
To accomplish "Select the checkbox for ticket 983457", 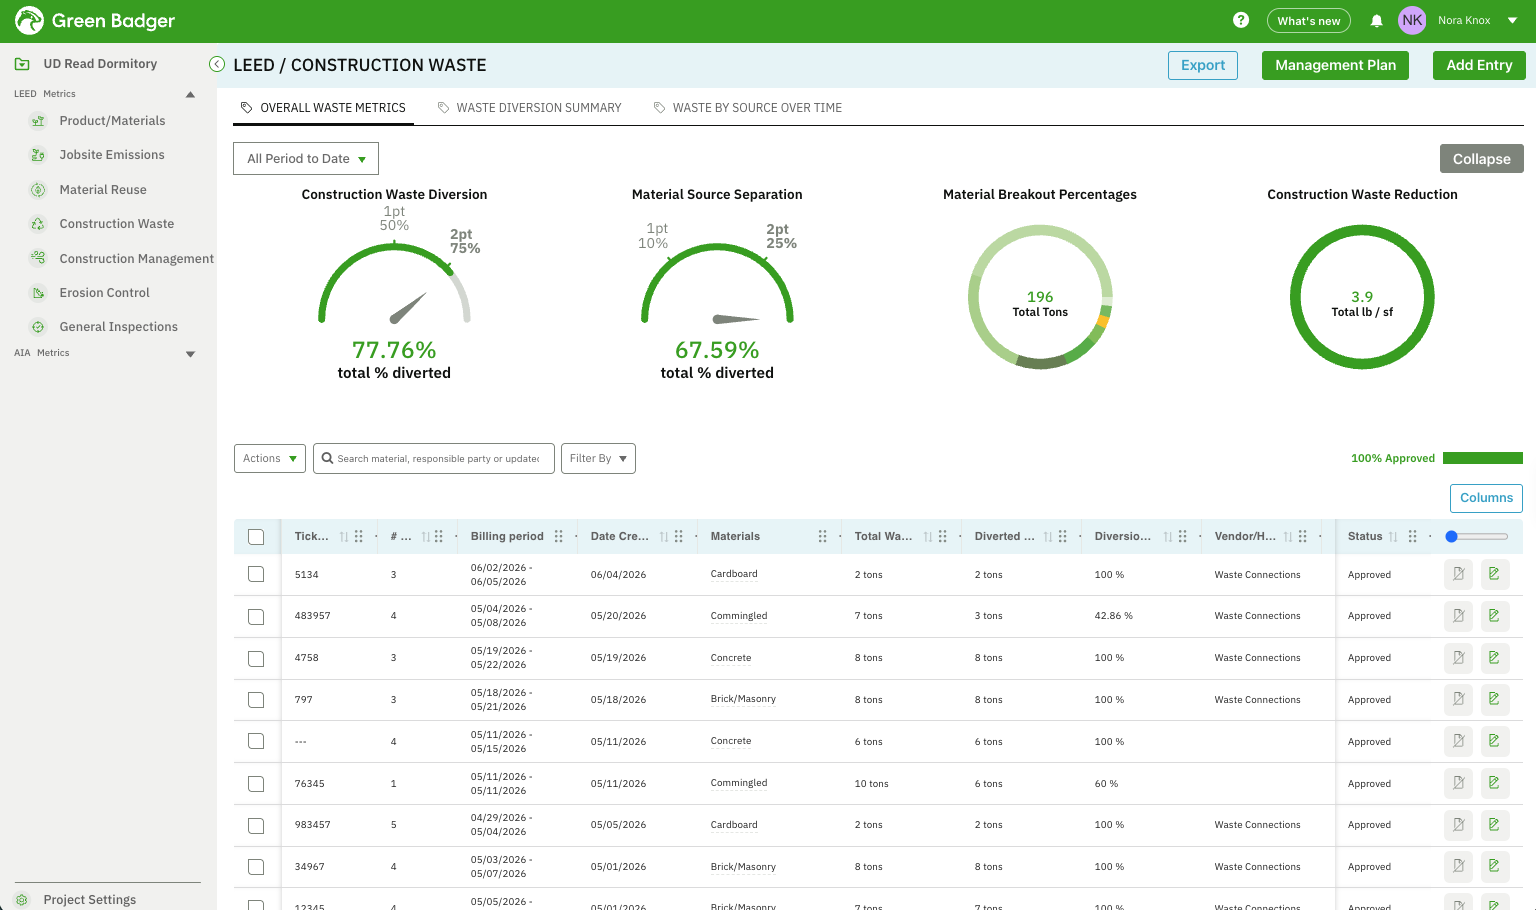I will click(256, 826).
